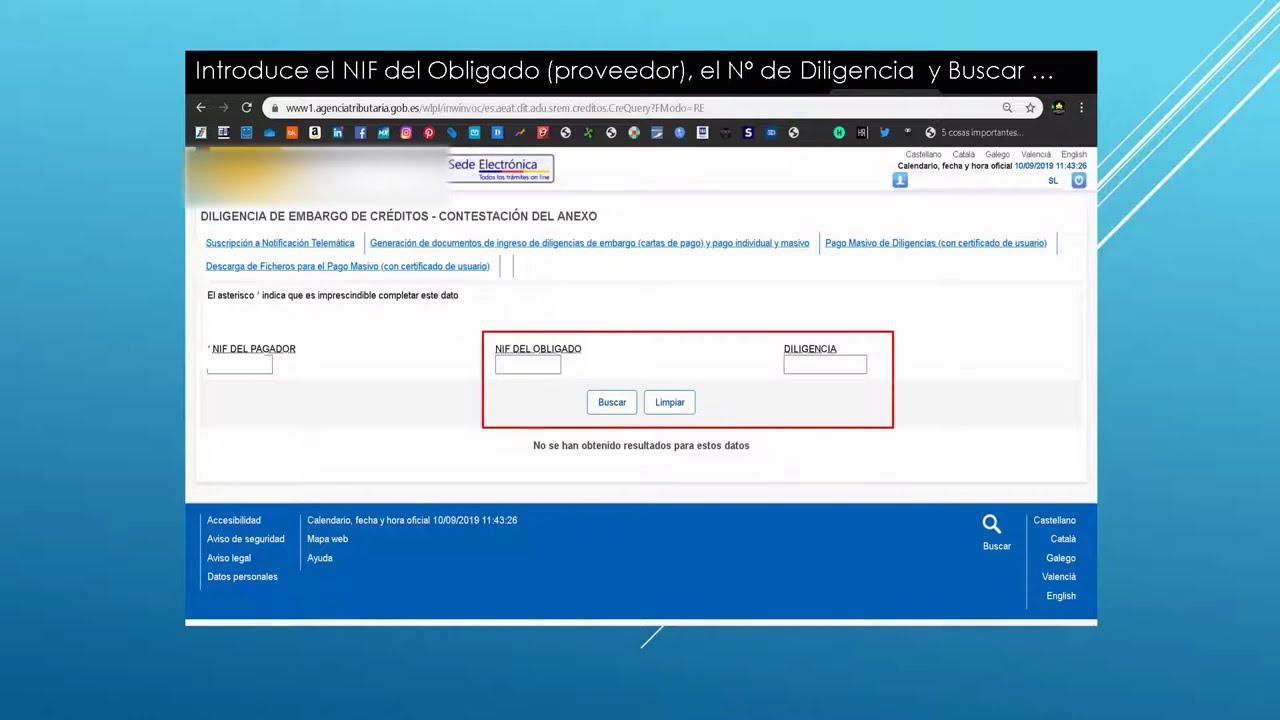Viewport: 1280px width, 720px height.
Task: Open the LinkedIn bookmark icon
Action: click(x=337, y=132)
